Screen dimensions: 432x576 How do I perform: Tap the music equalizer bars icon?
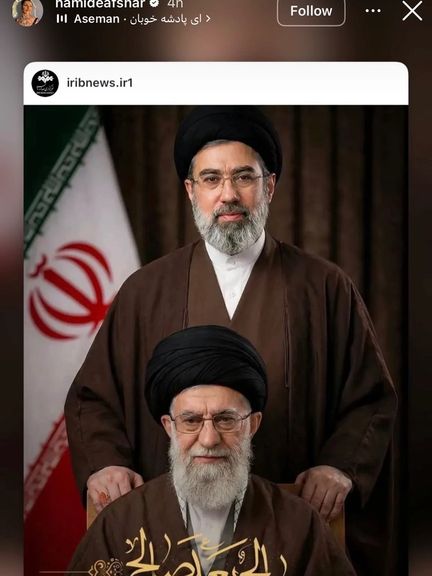(62, 19)
